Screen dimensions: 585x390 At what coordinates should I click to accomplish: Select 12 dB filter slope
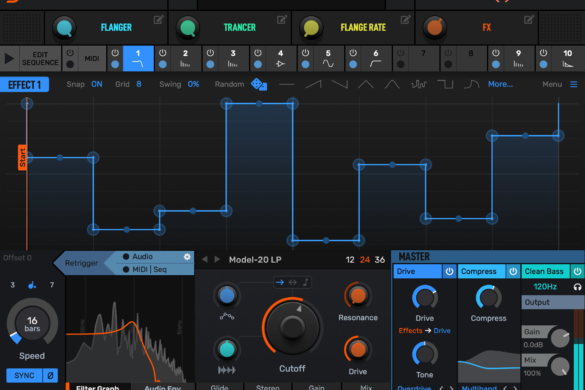[x=350, y=260]
